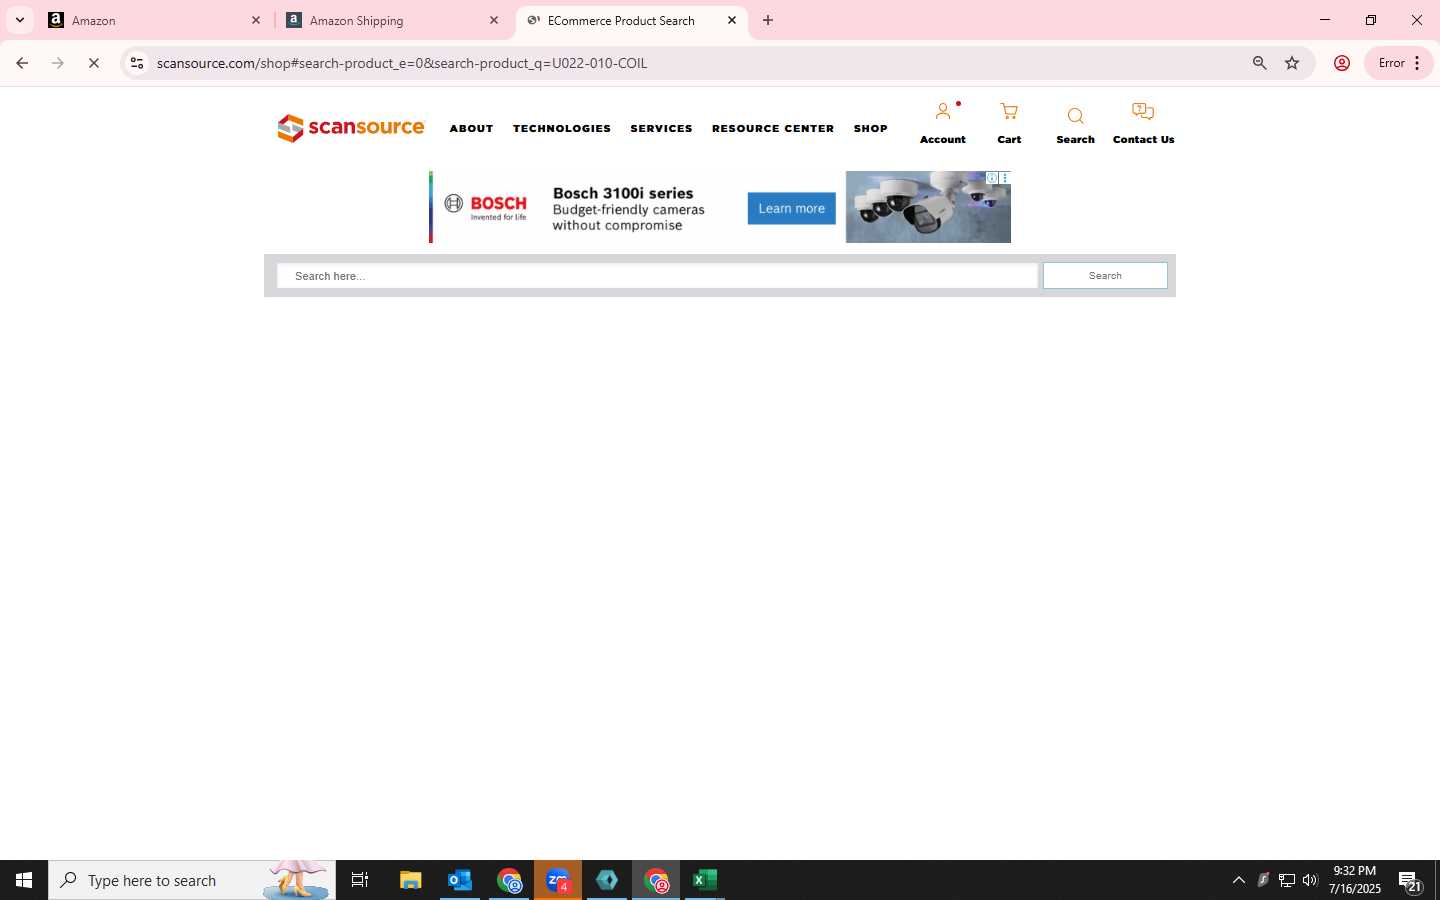
Task: Click the Search here input field
Action: (x=657, y=276)
